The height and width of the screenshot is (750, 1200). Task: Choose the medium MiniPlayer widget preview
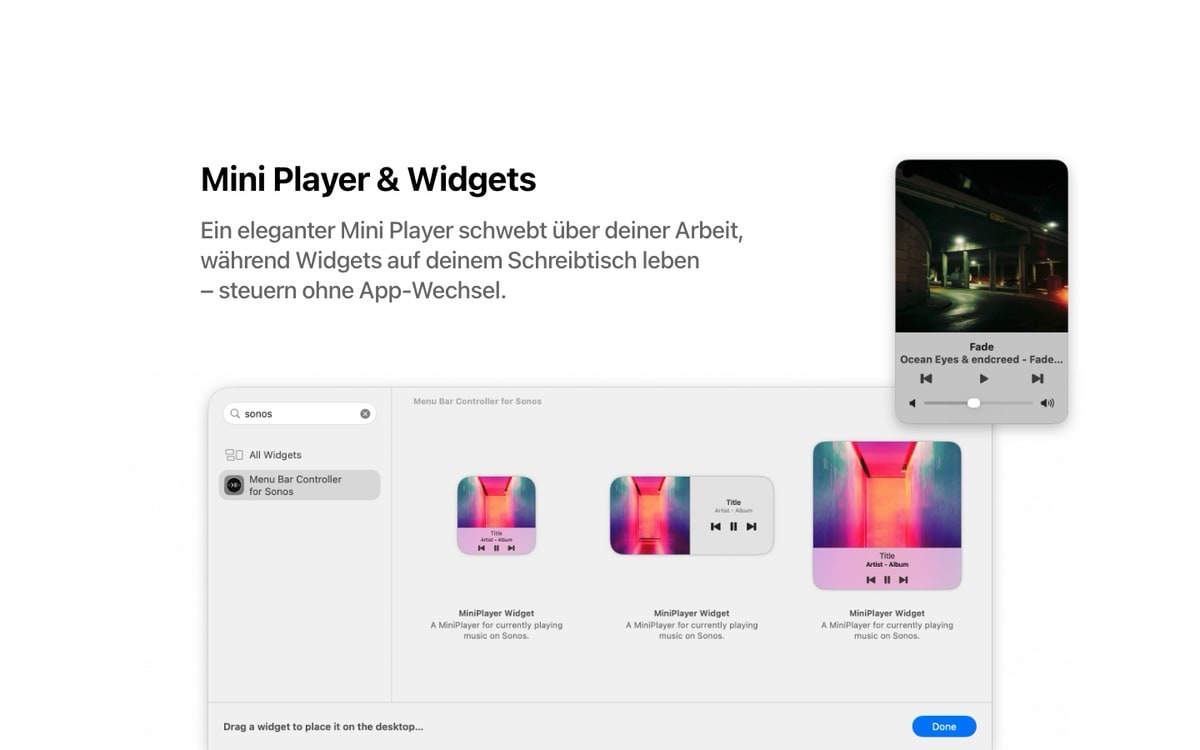[x=692, y=515]
